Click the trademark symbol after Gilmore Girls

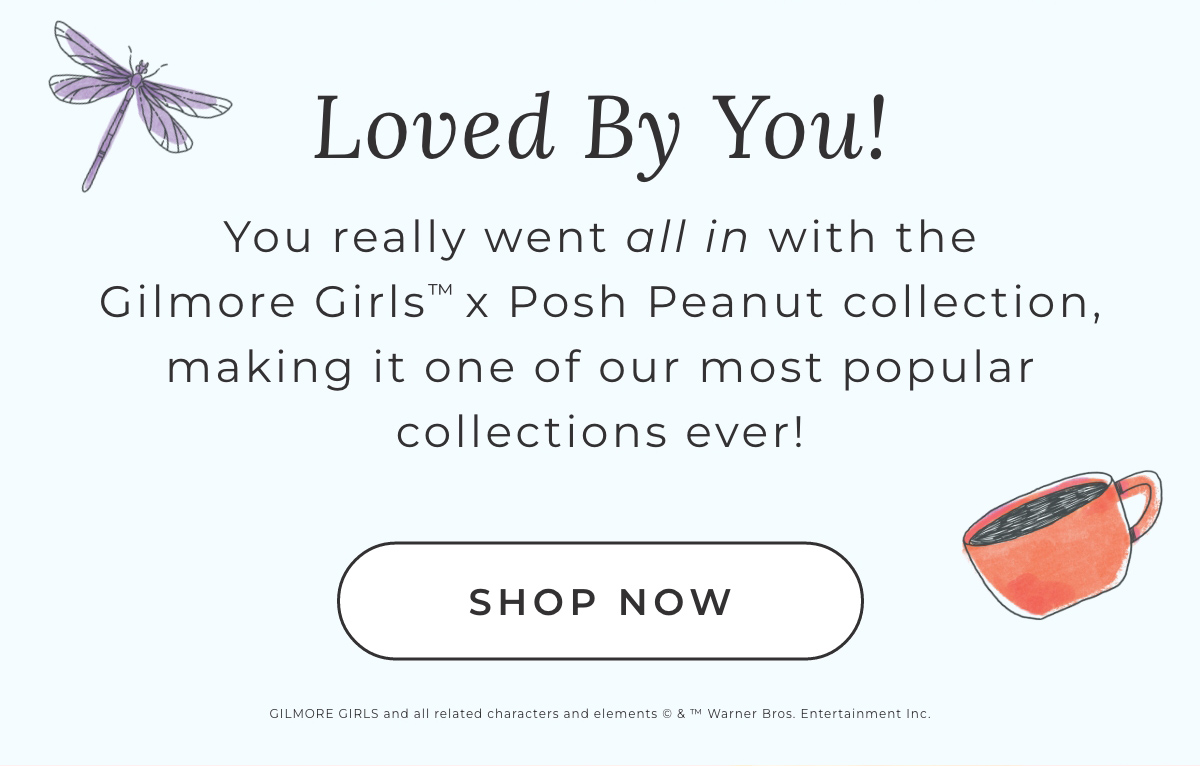[x=440, y=288]
